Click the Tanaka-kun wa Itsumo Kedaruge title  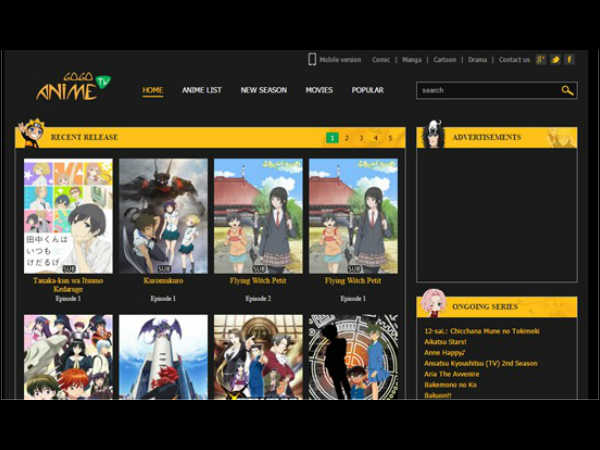pyautogui.click(x=68, y=285)
